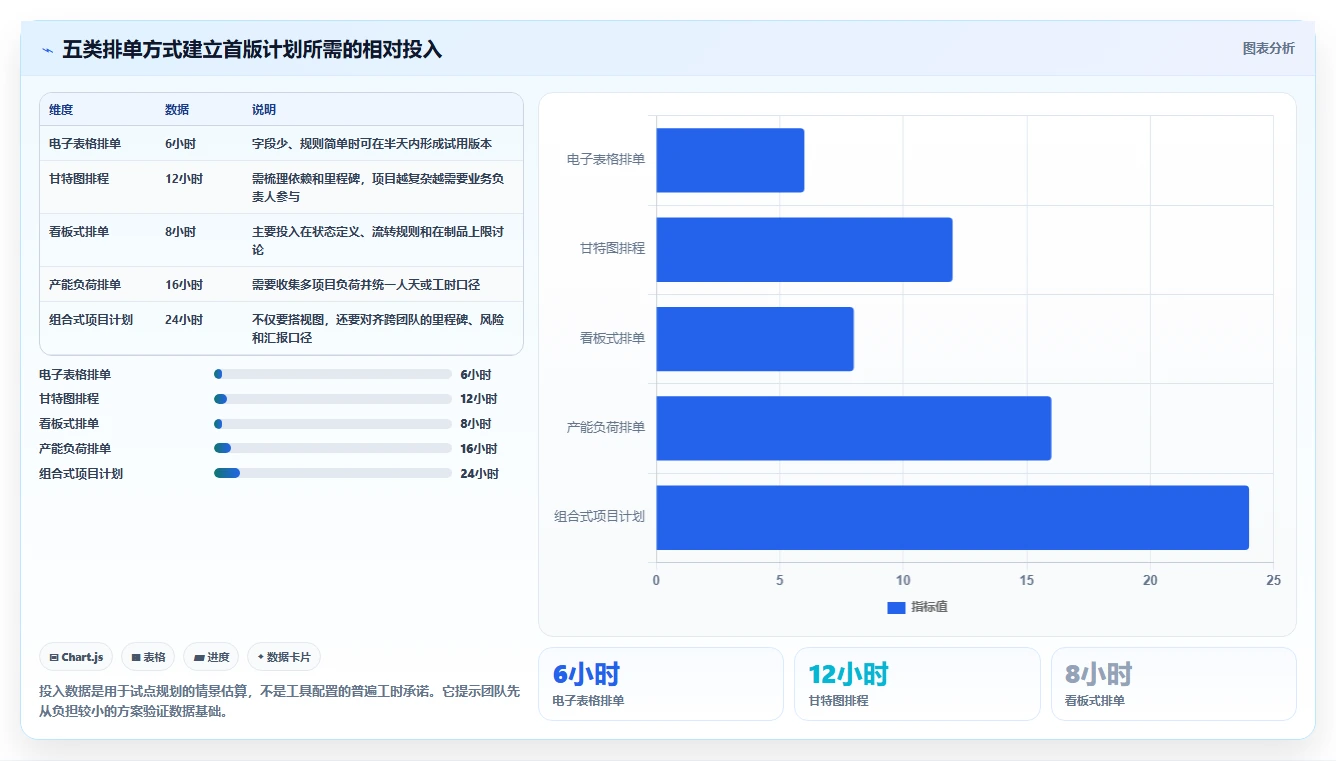This screenshot has height=761, width=1336.
Task: Click the 指标值 legend label
Action: [x=929, y=608]
